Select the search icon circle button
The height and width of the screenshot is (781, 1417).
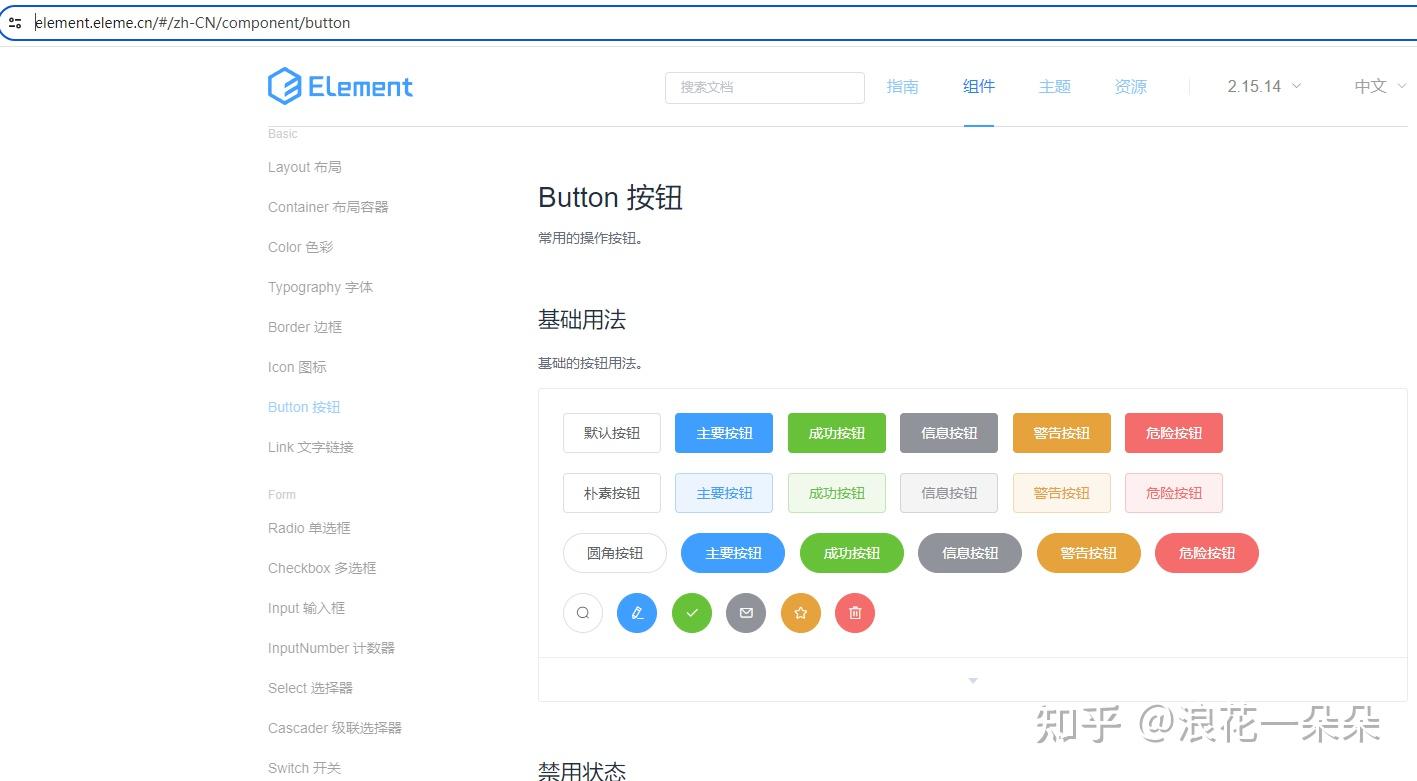tap(583, 612)
